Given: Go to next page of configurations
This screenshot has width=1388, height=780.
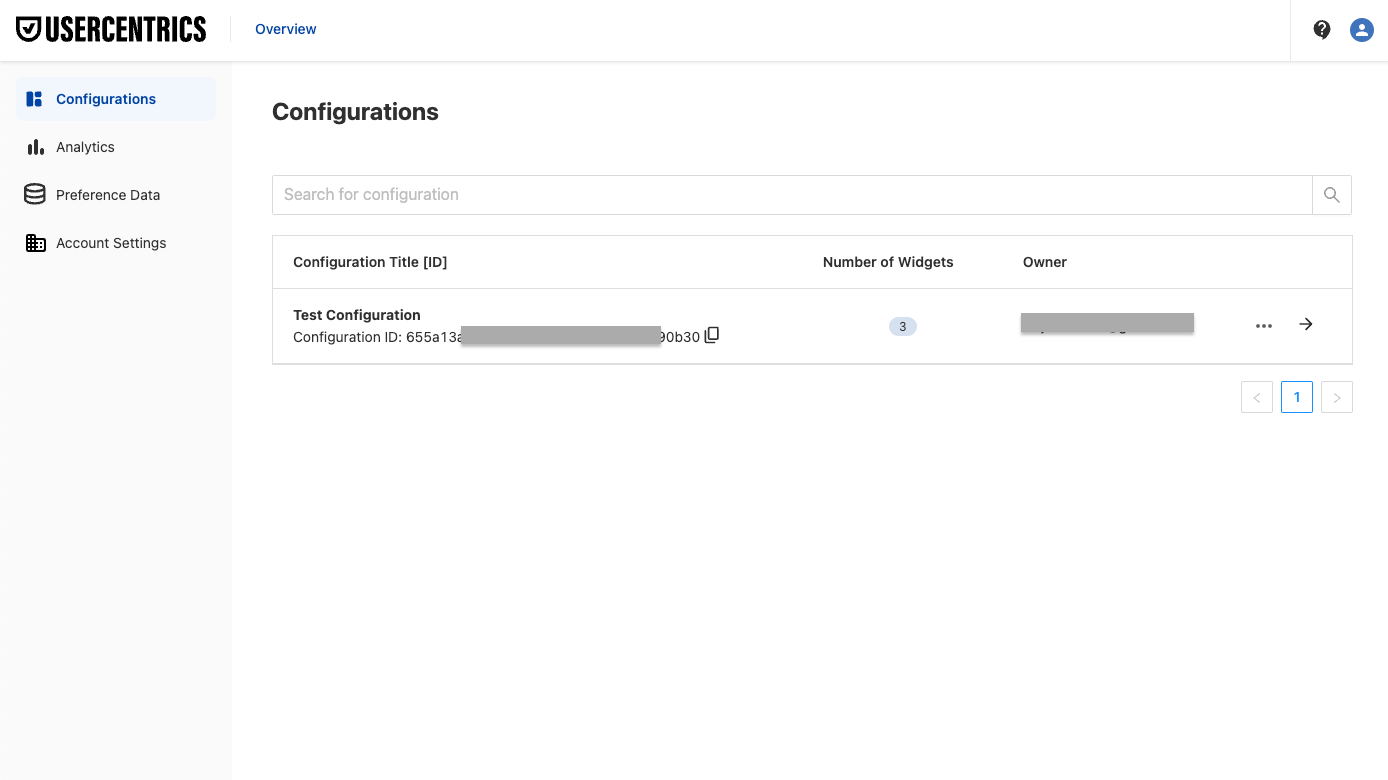Looking at the screenshot, I should 1337,397.
